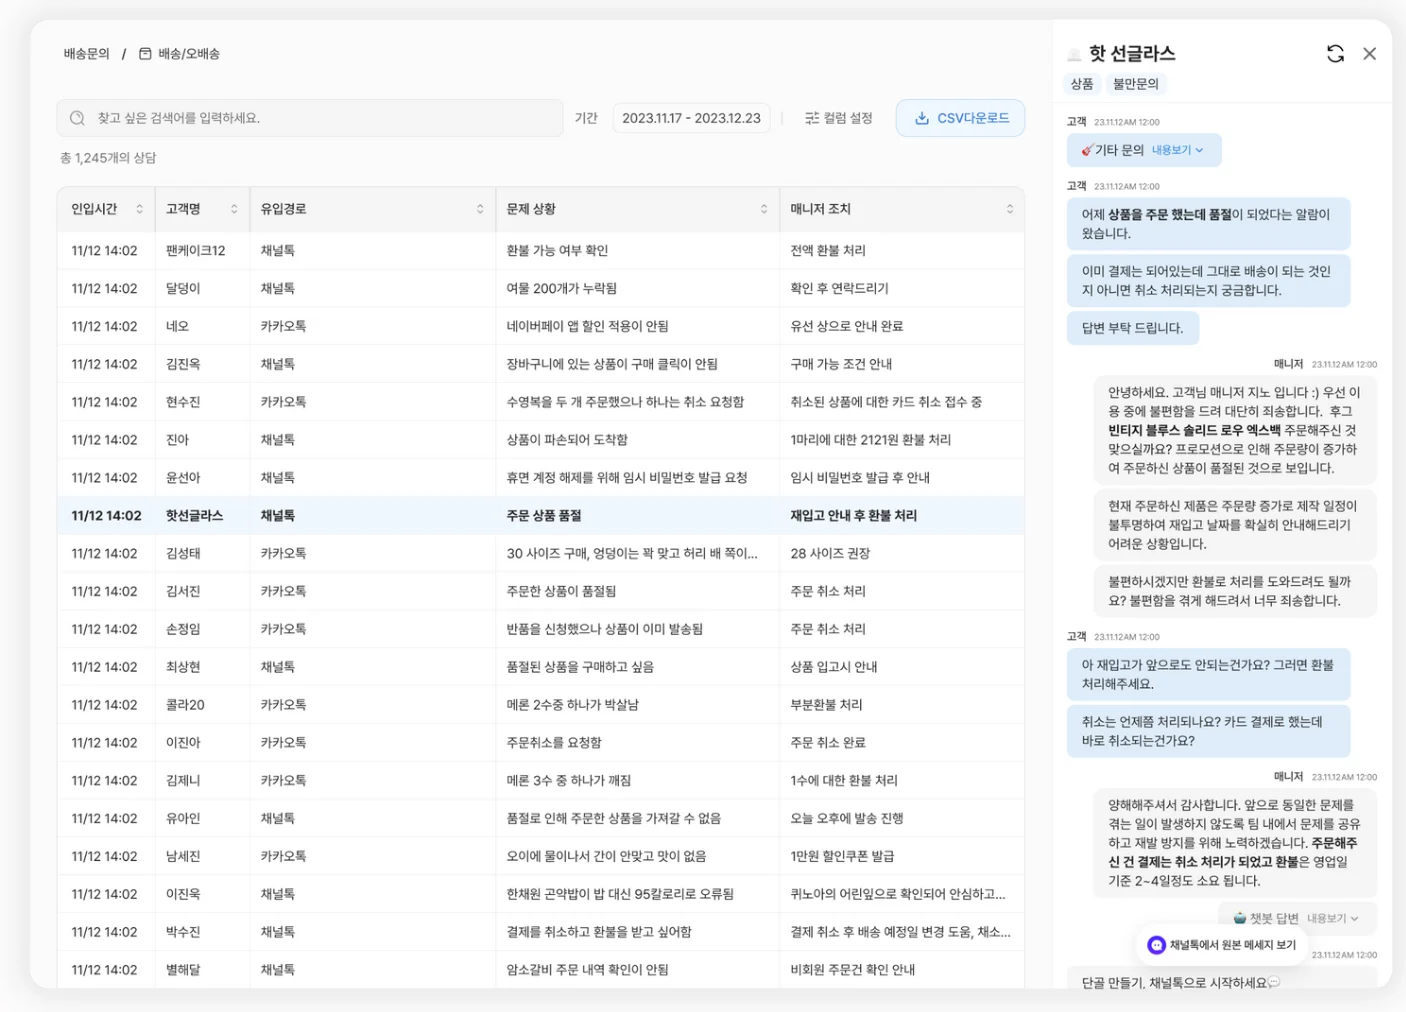Select the 불만문의 tag
The image size is (1406, 1012).
(x=1135, y=84)
